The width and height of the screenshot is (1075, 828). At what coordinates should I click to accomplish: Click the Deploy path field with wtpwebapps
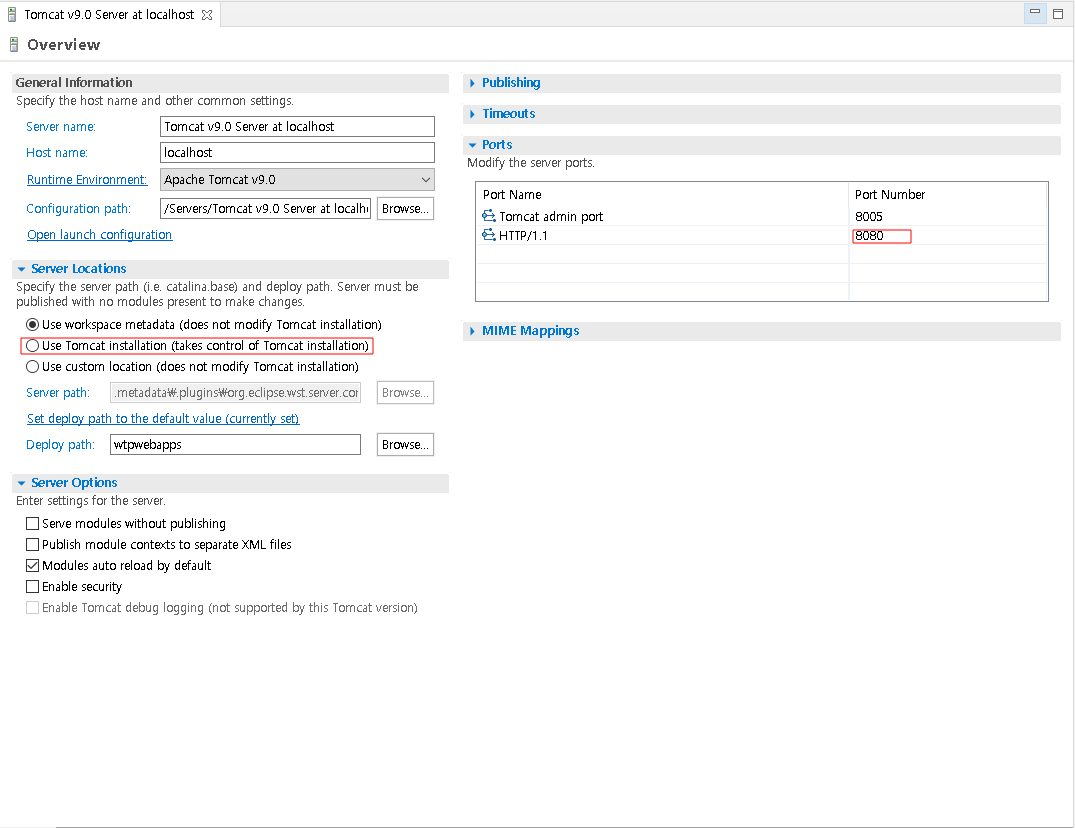(235, 445)
